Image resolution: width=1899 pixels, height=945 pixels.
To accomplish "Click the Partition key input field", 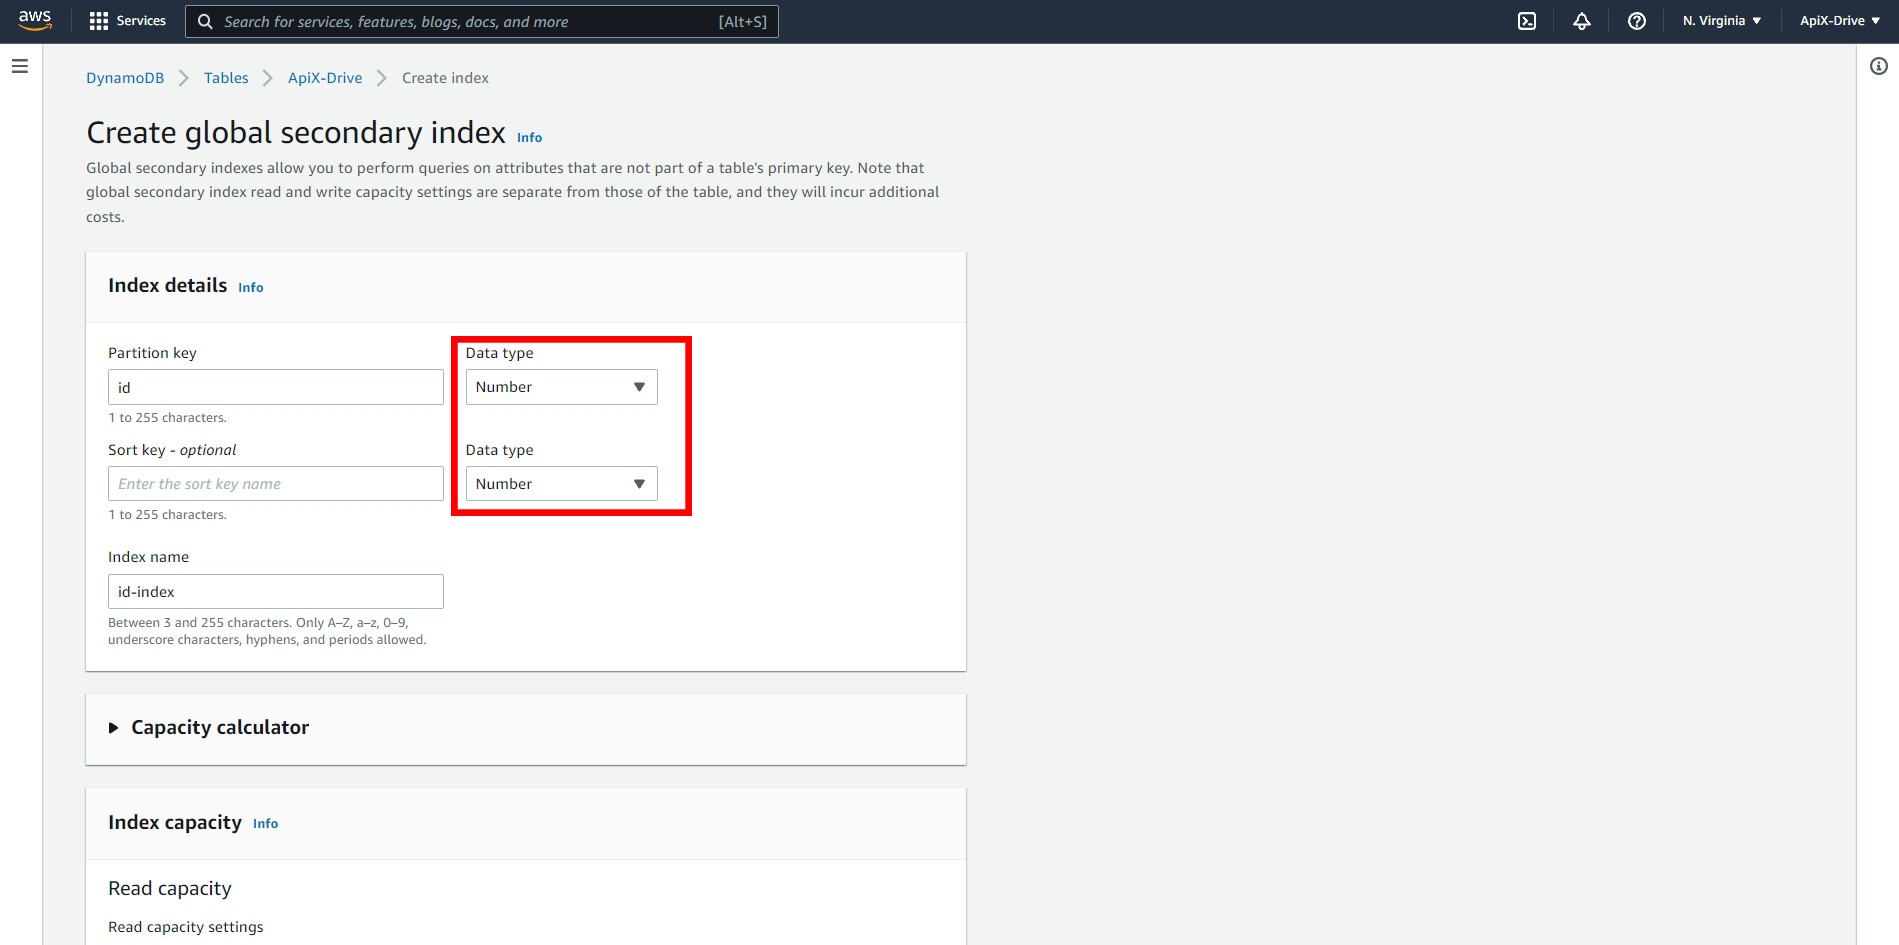I will (x=276, y=387).
